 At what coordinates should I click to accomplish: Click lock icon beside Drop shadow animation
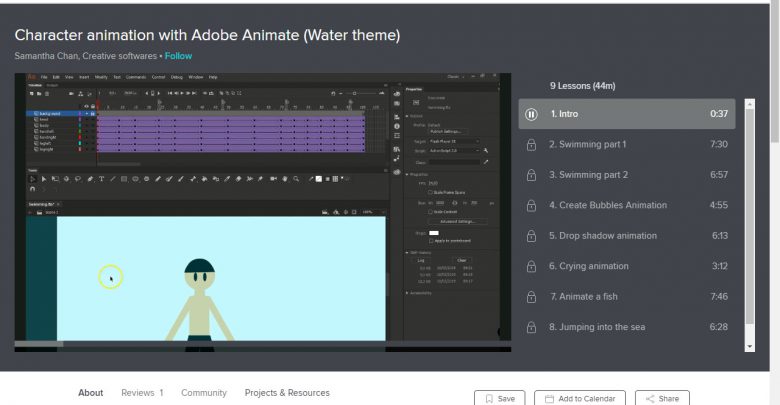[531, 236]
